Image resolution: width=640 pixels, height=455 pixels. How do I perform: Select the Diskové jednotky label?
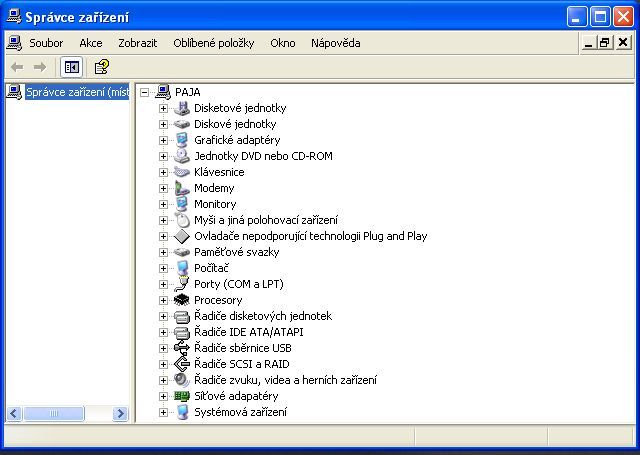click(x=235, y=124)
